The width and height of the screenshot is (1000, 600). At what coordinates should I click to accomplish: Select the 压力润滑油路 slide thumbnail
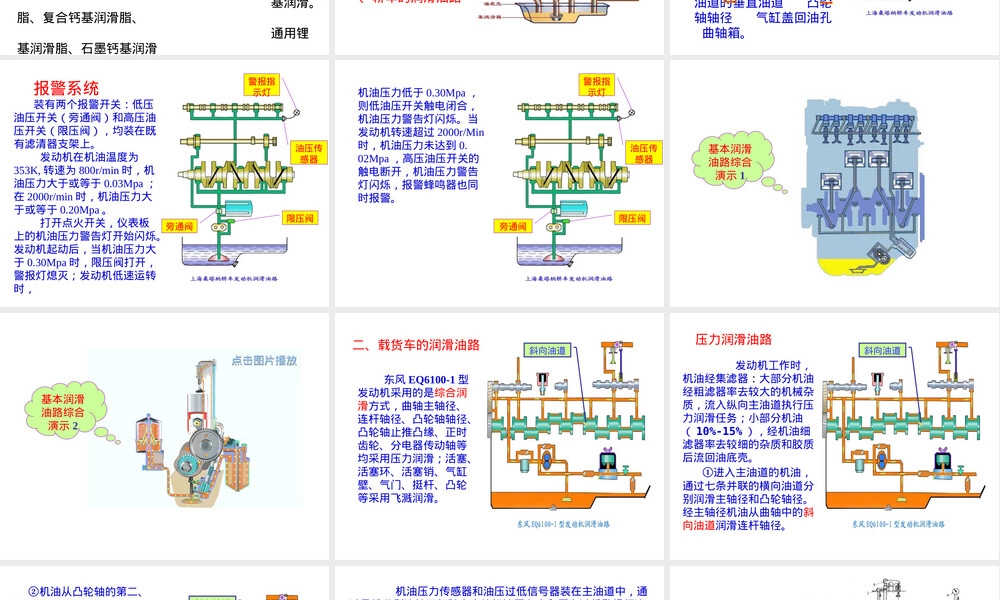point(835,436)
